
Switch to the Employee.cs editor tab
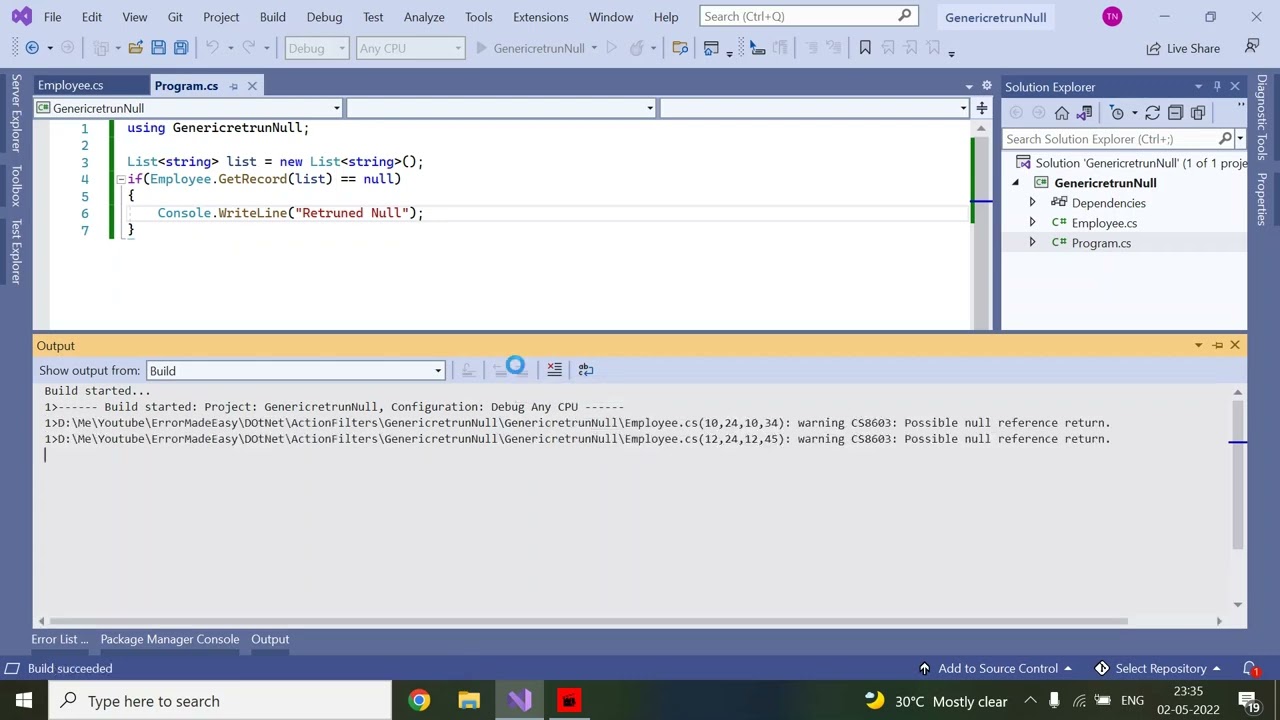70,86
